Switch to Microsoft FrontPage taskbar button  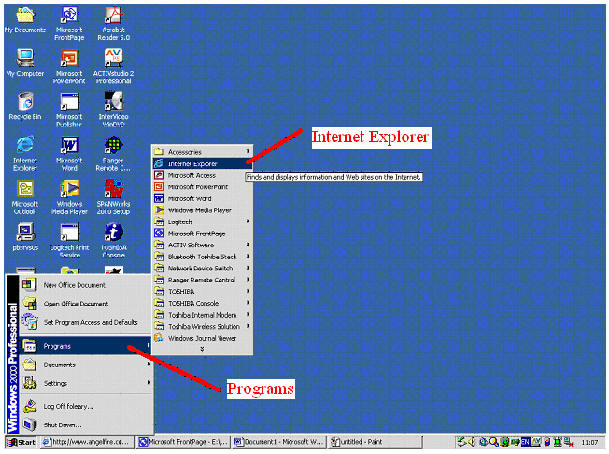click(x=183, y=442)
